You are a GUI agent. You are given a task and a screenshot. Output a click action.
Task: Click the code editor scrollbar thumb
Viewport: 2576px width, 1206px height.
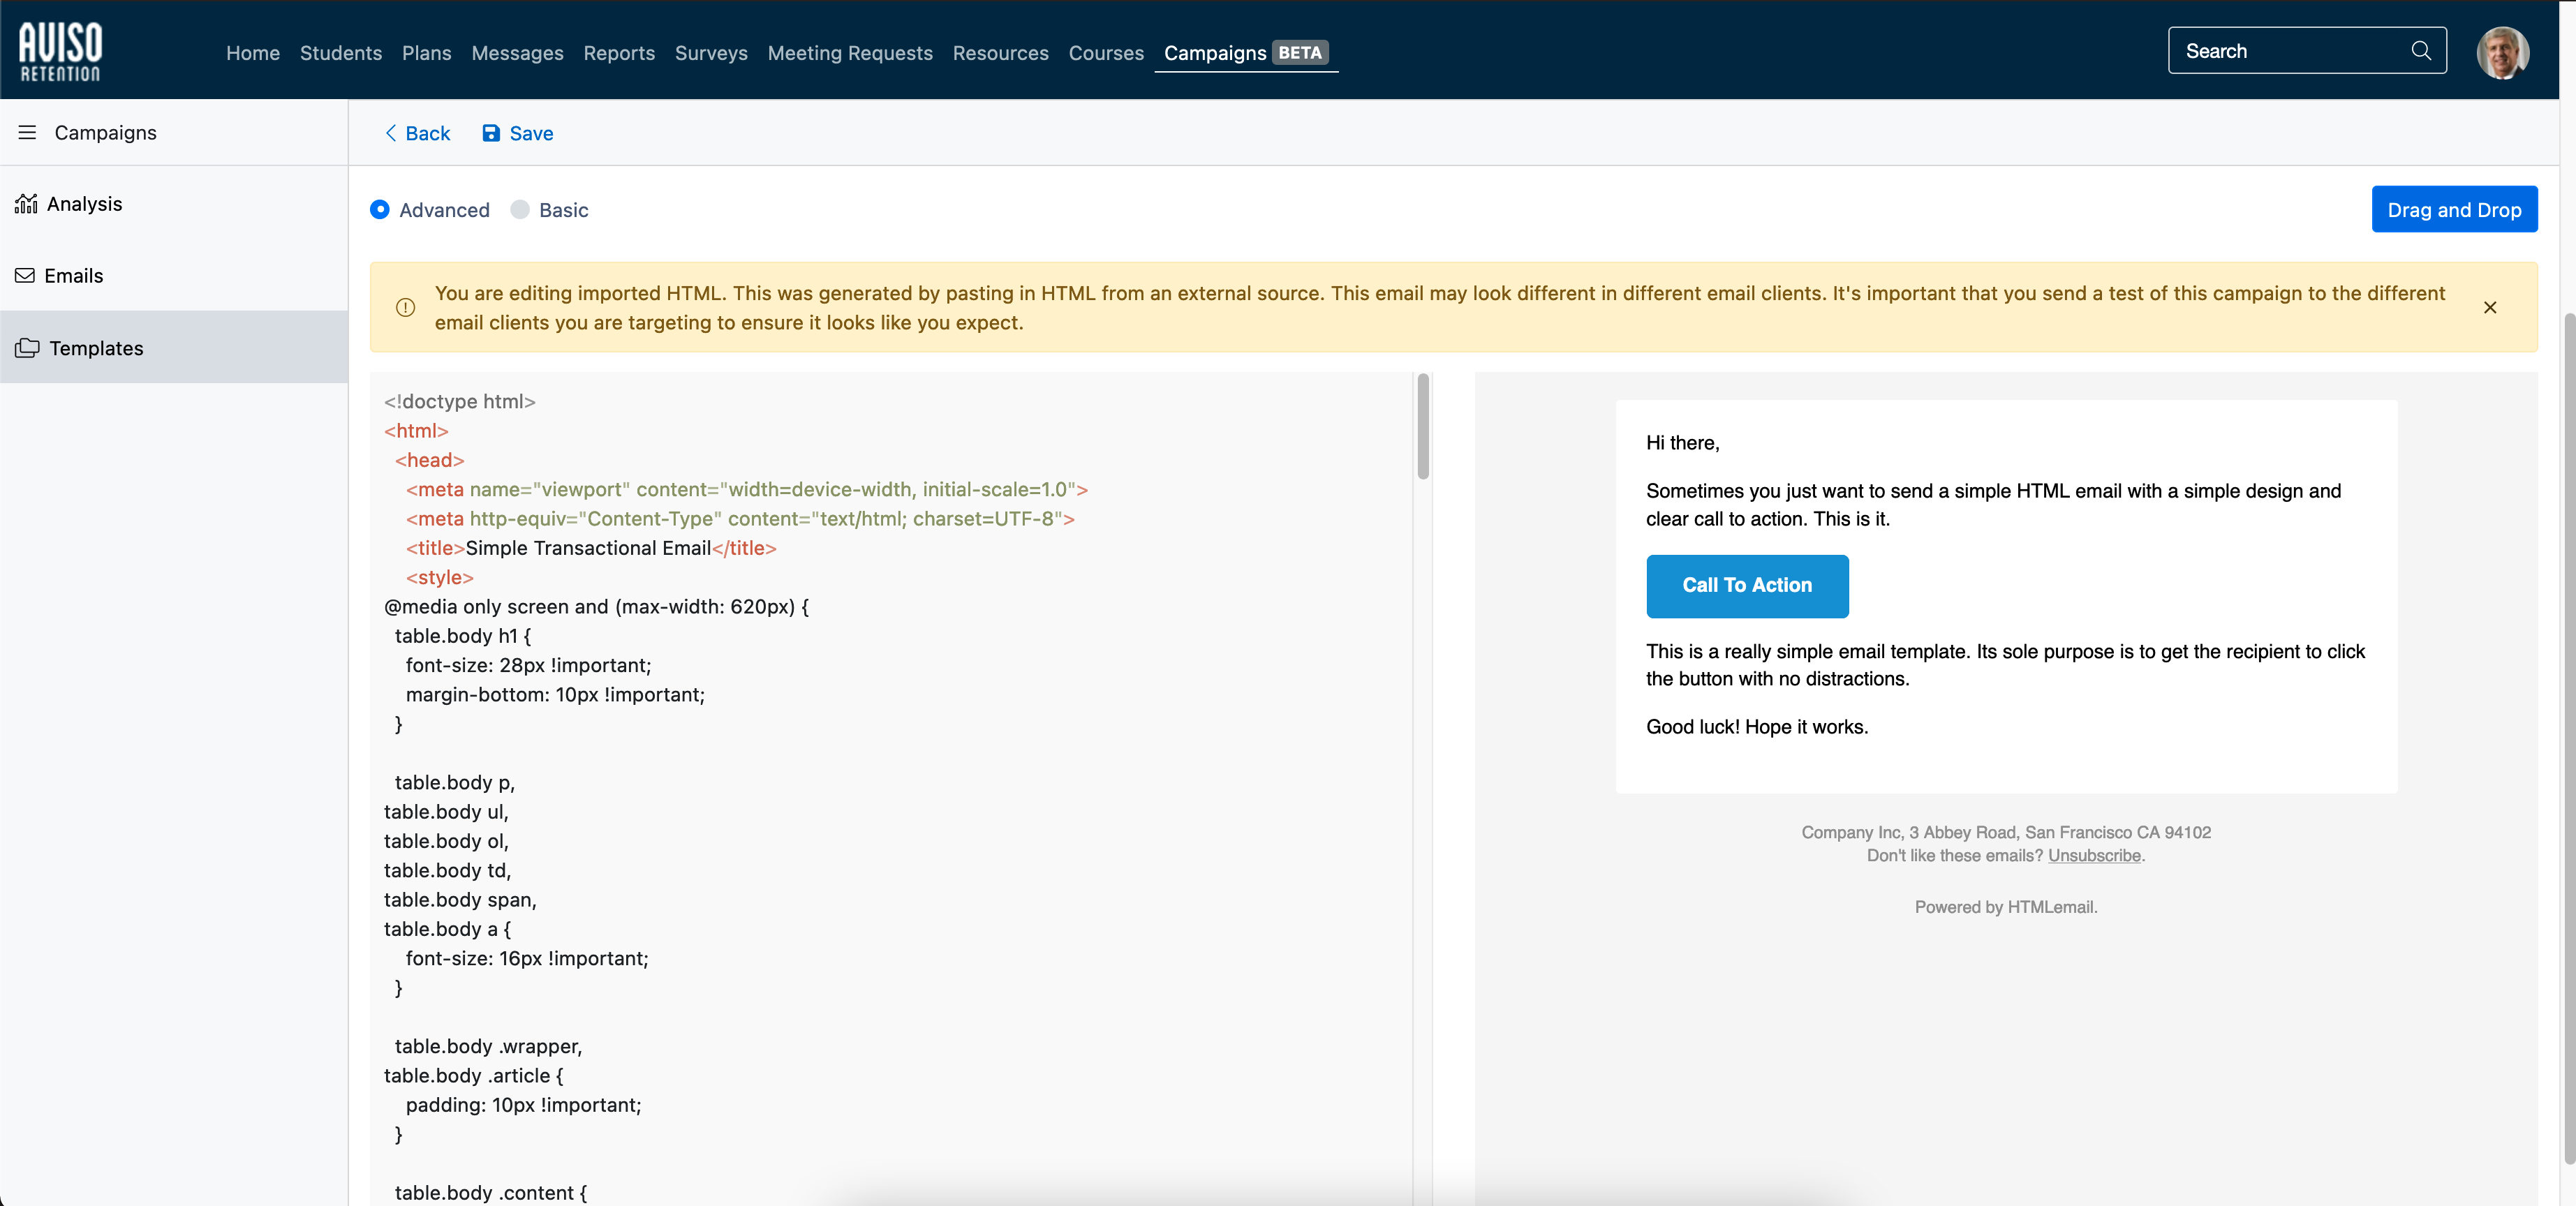click(x=1423, y=427)
